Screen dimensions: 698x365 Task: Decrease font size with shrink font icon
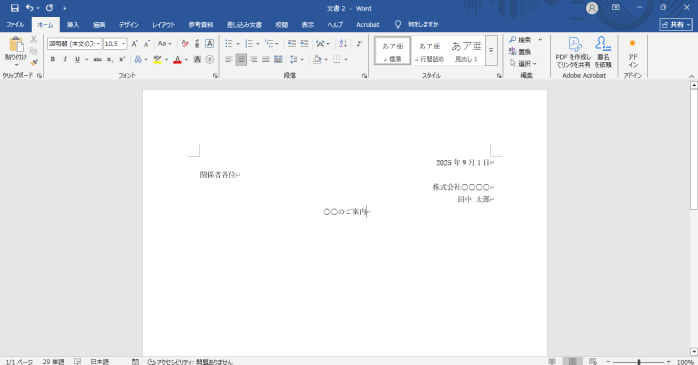click(x=147, y=44)
